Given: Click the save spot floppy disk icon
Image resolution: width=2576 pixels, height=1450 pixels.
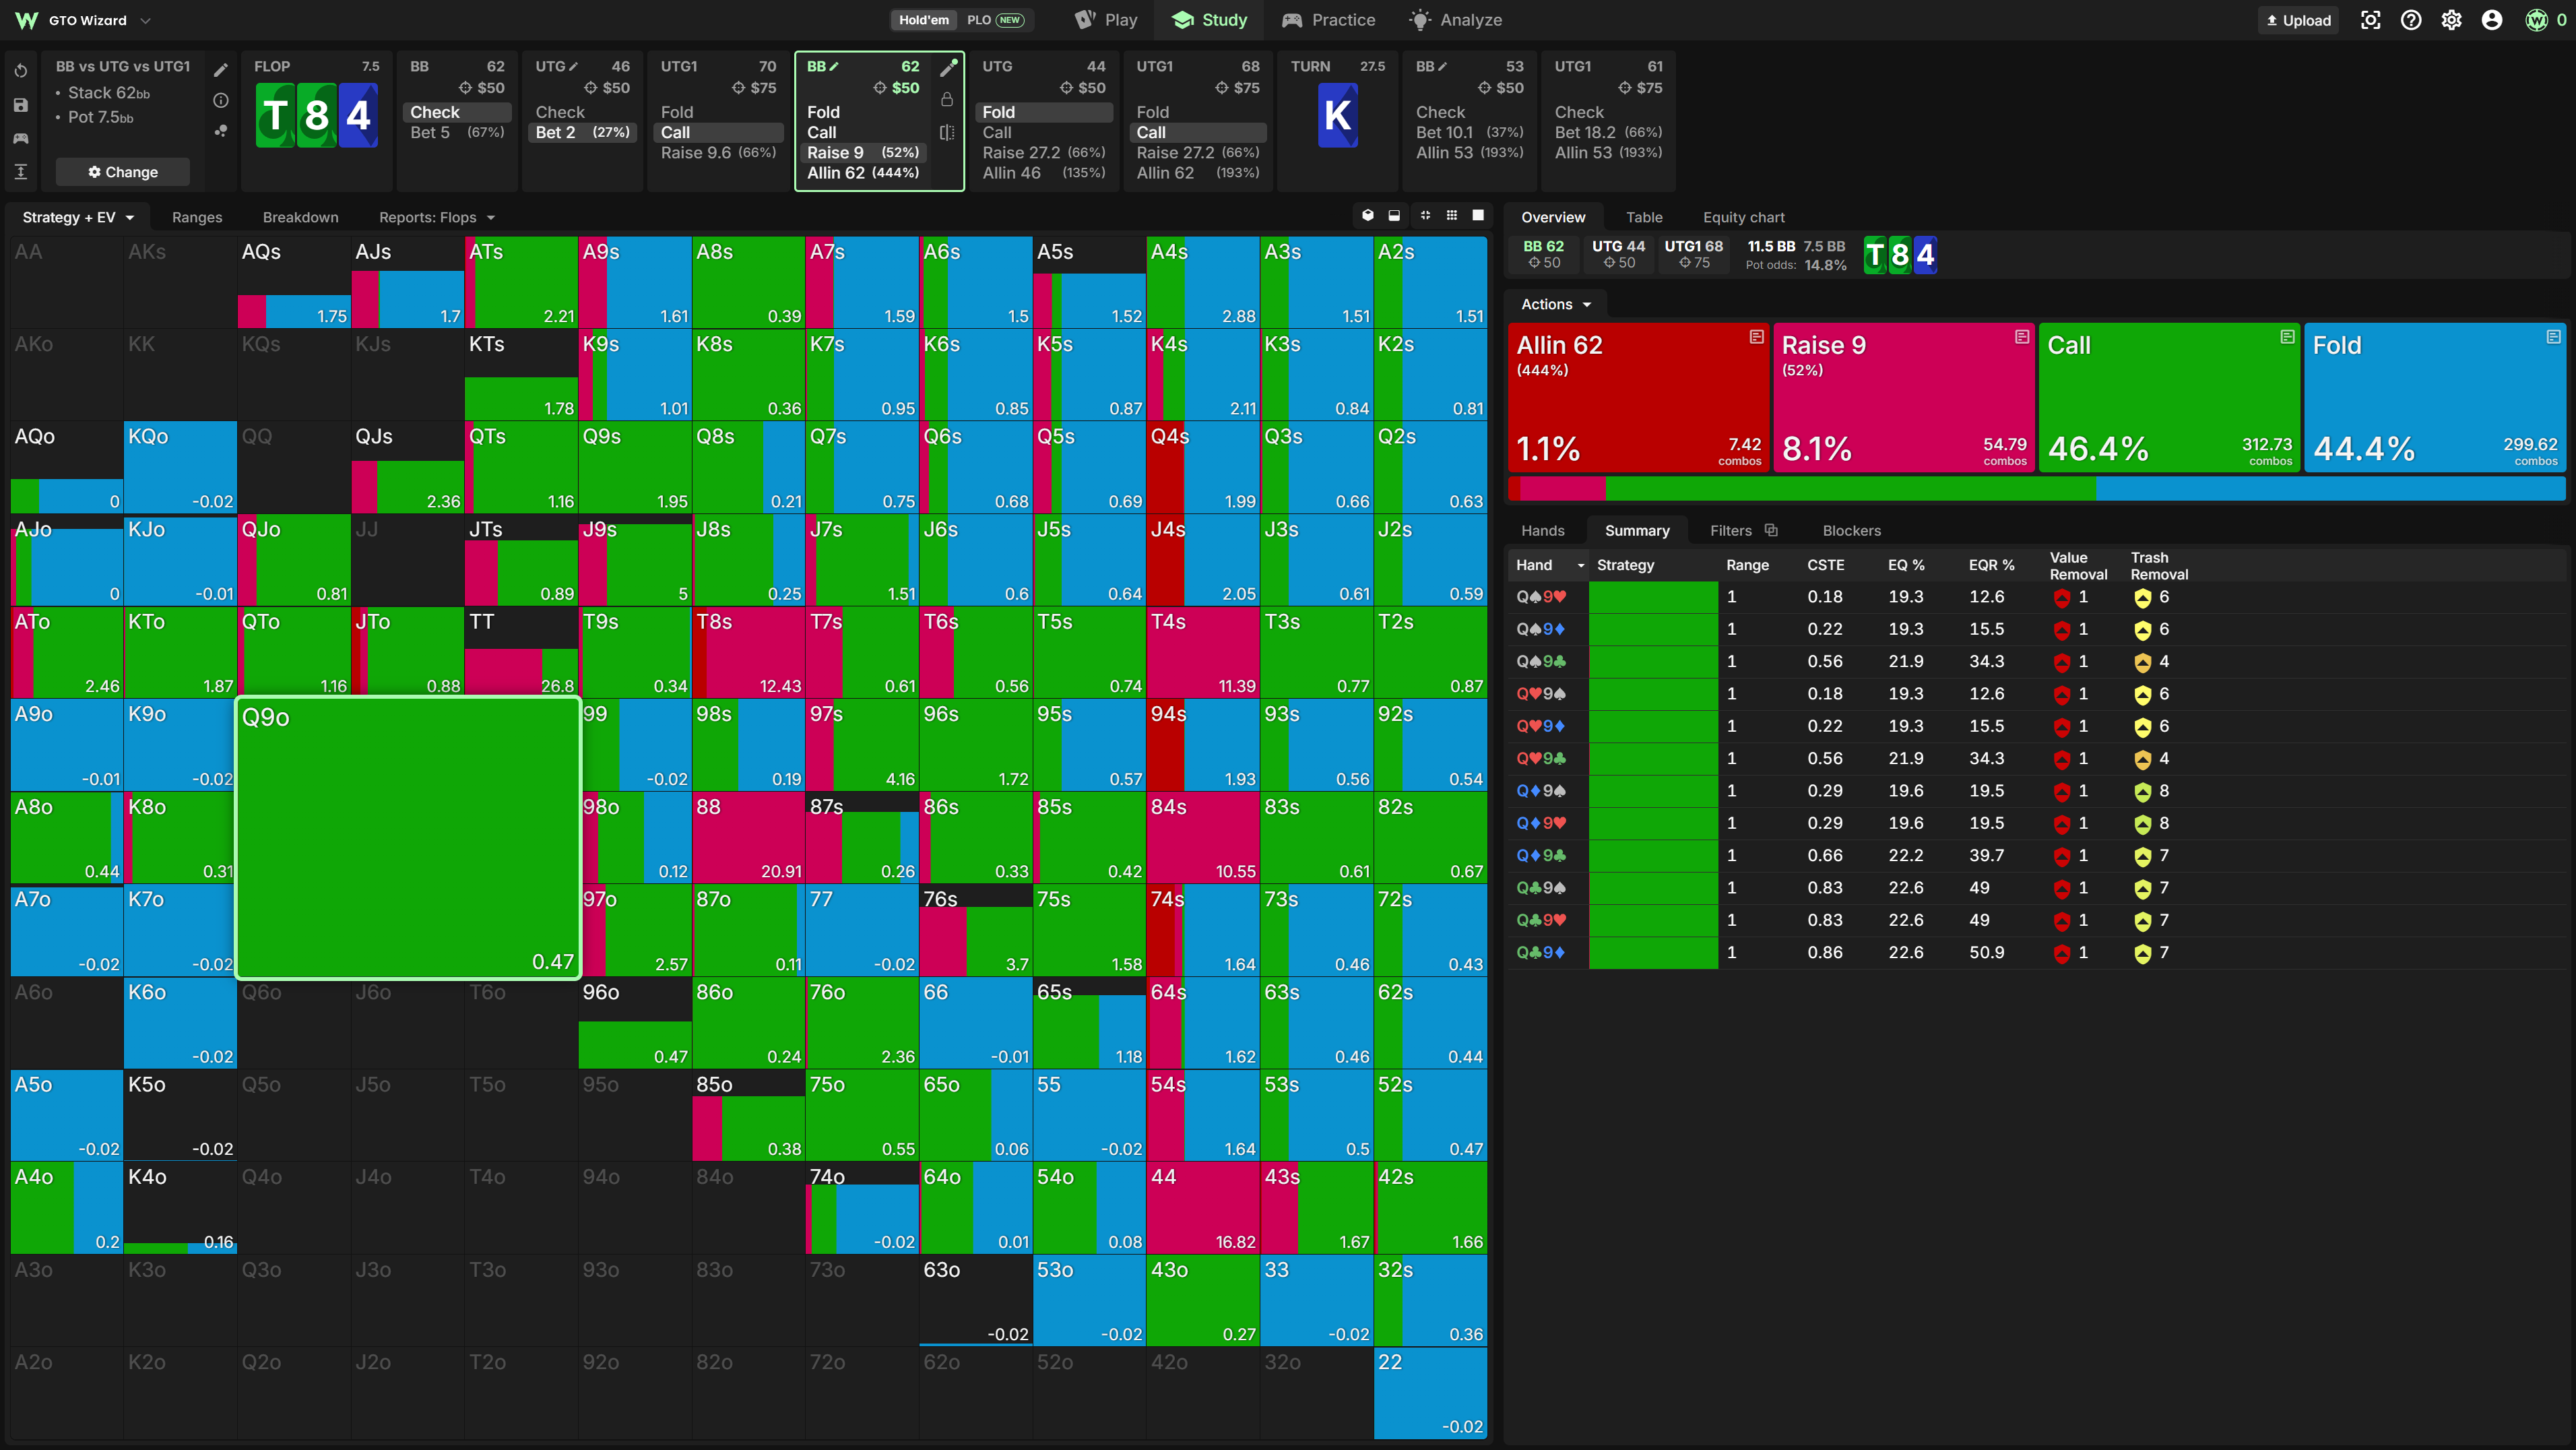Looking at the screenshot, I should pyautogui.click(x=21, y=105).
